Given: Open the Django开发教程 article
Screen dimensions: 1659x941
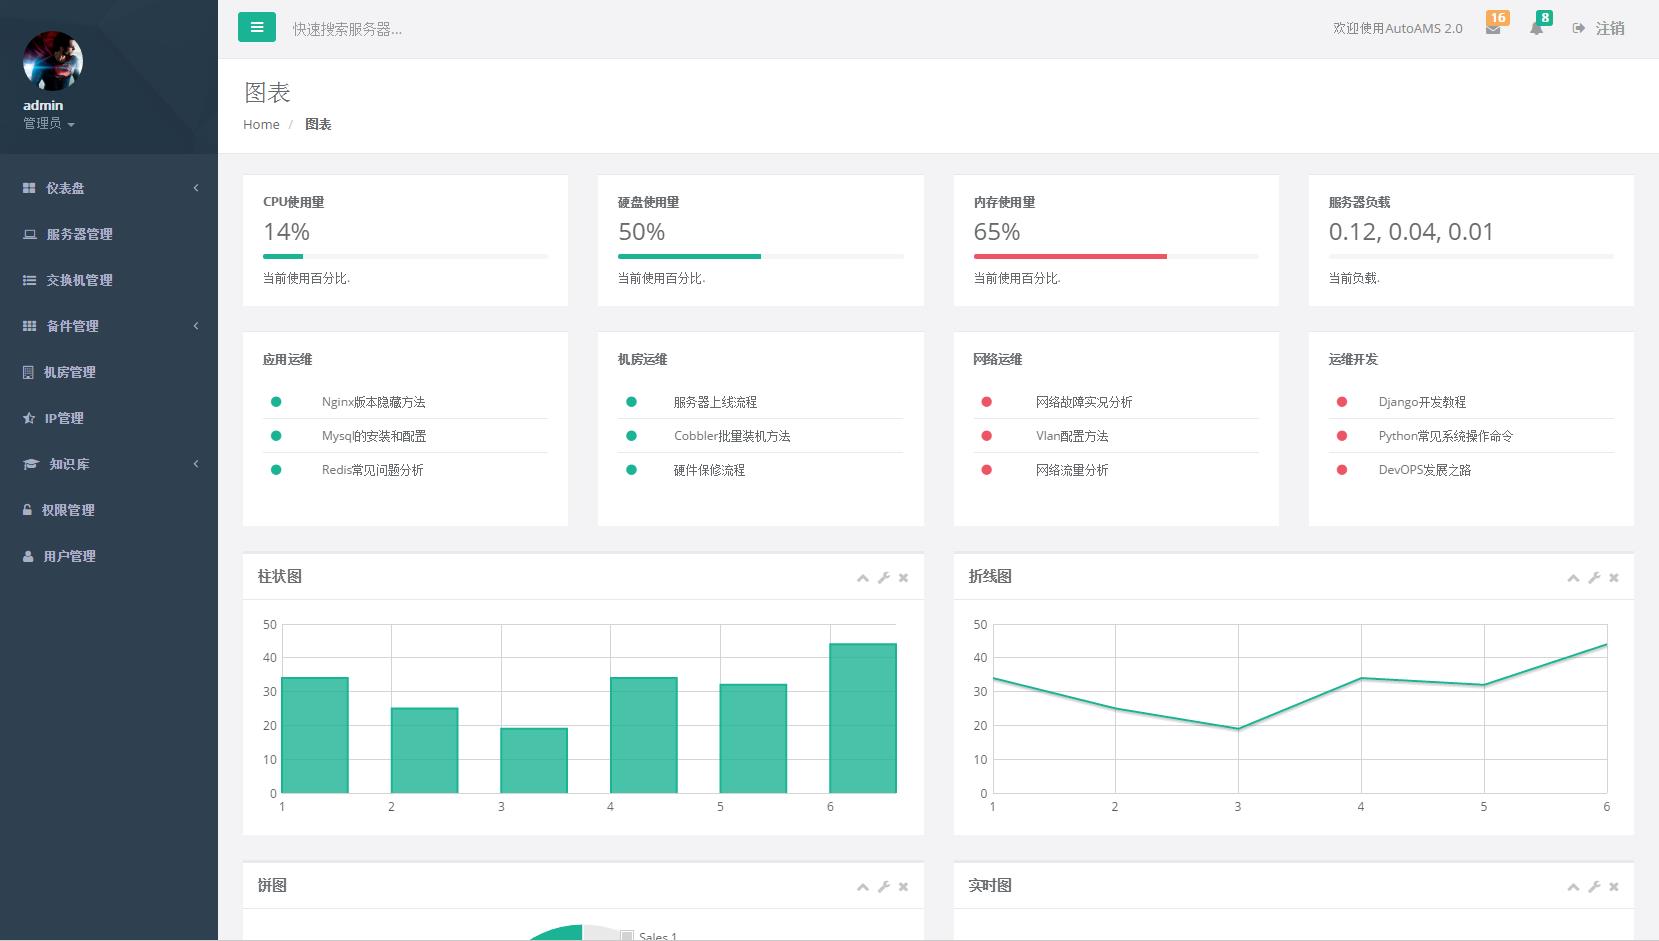Looking at the screenshot, I should [1422, 402].
